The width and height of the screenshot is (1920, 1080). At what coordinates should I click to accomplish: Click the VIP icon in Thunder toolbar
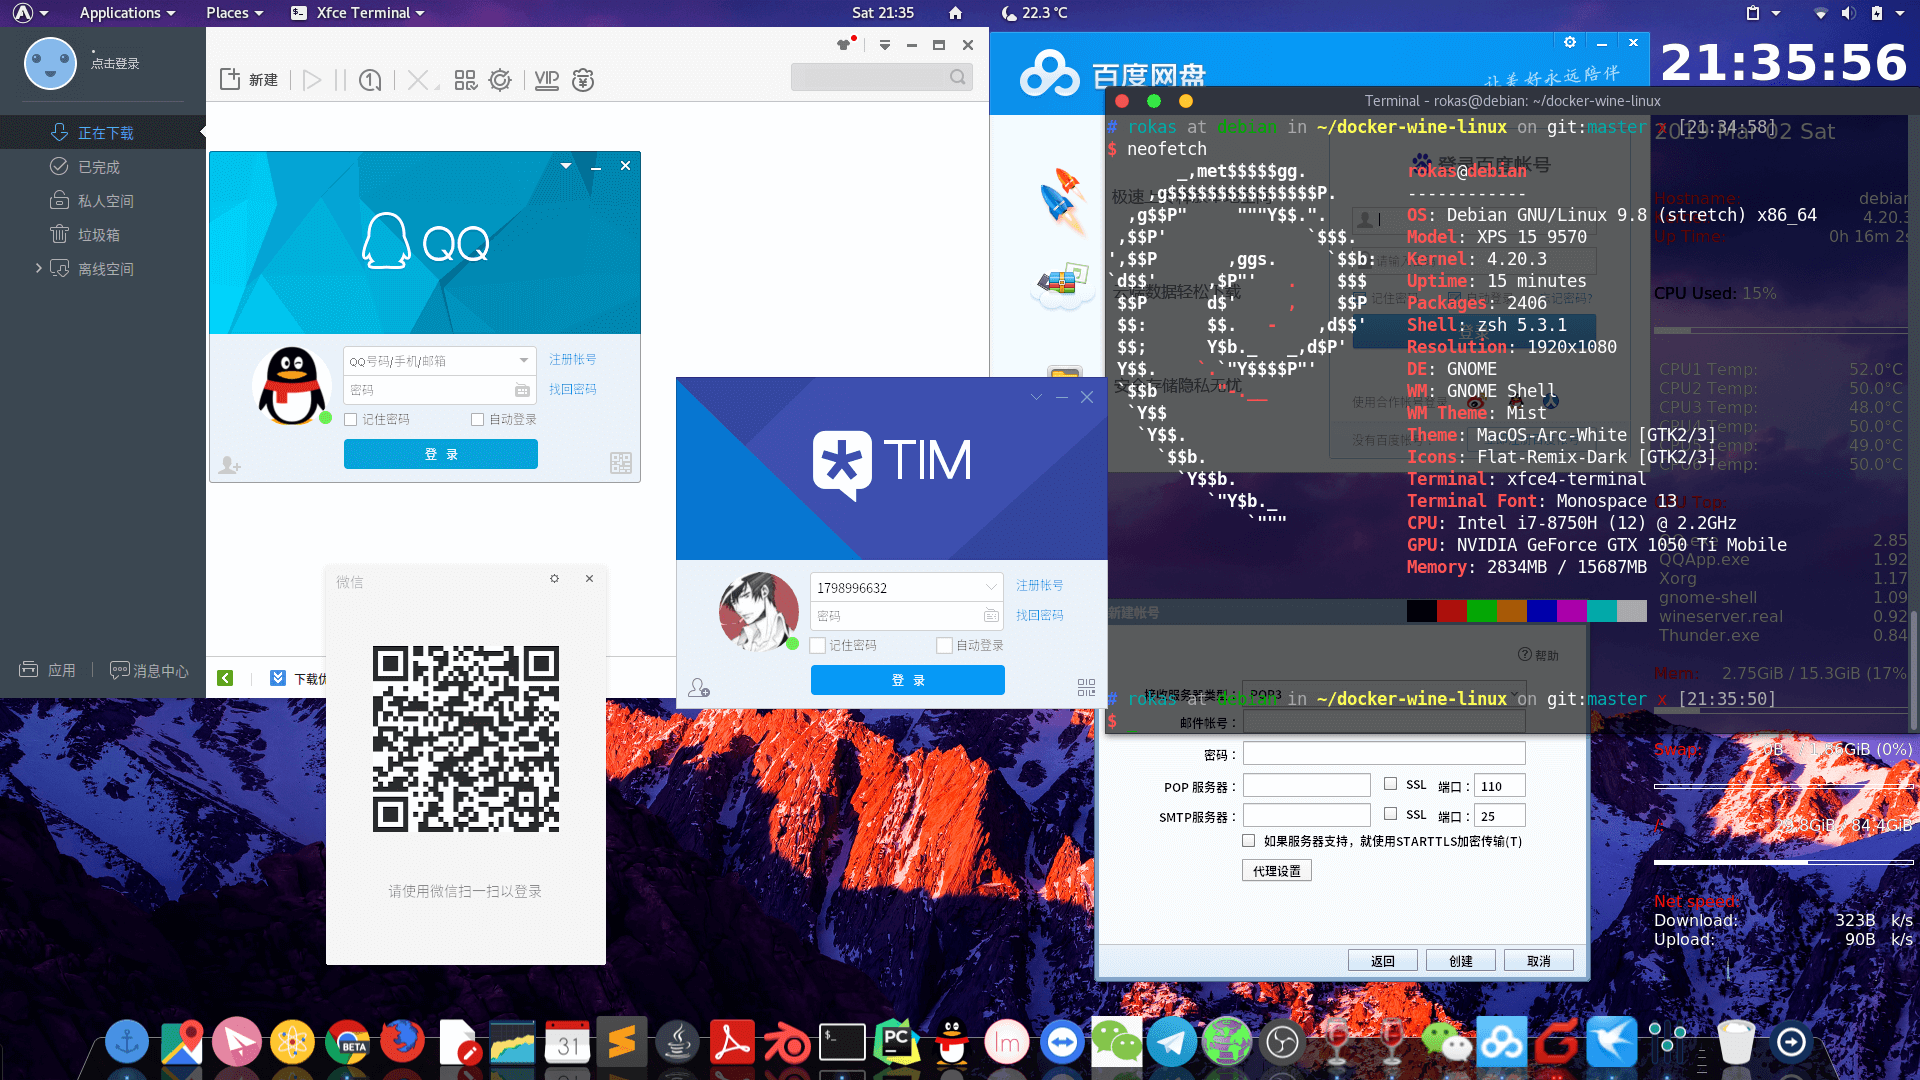pos(546,80)
